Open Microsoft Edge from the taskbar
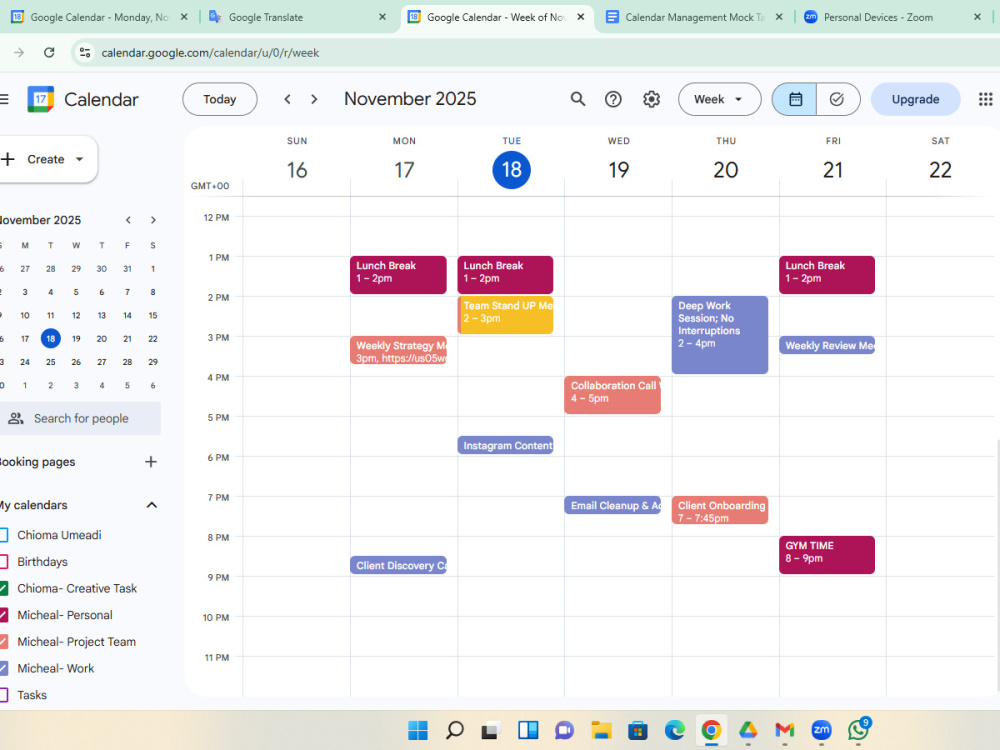This screenshot has width=1000, height=750. tap(675, 730)
